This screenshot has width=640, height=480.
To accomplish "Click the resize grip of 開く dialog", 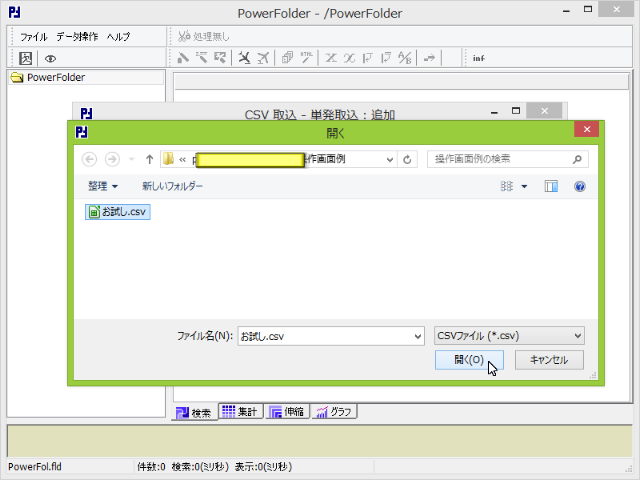I will pyautogui.click(x=593, y=375).
